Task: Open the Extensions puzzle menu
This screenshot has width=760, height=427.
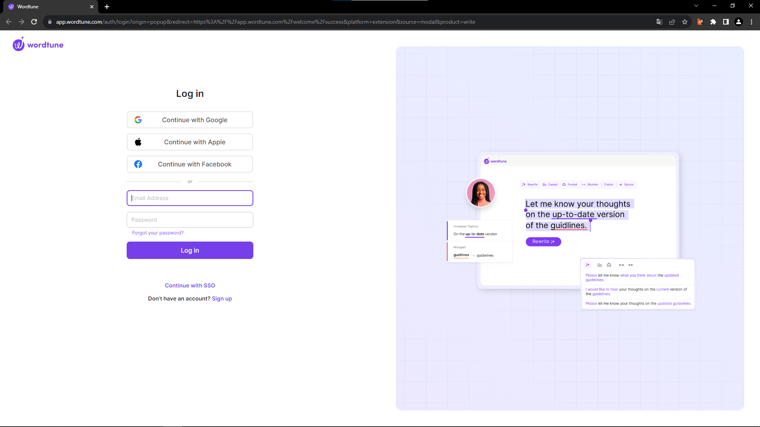Action: [x=713, y=22]
